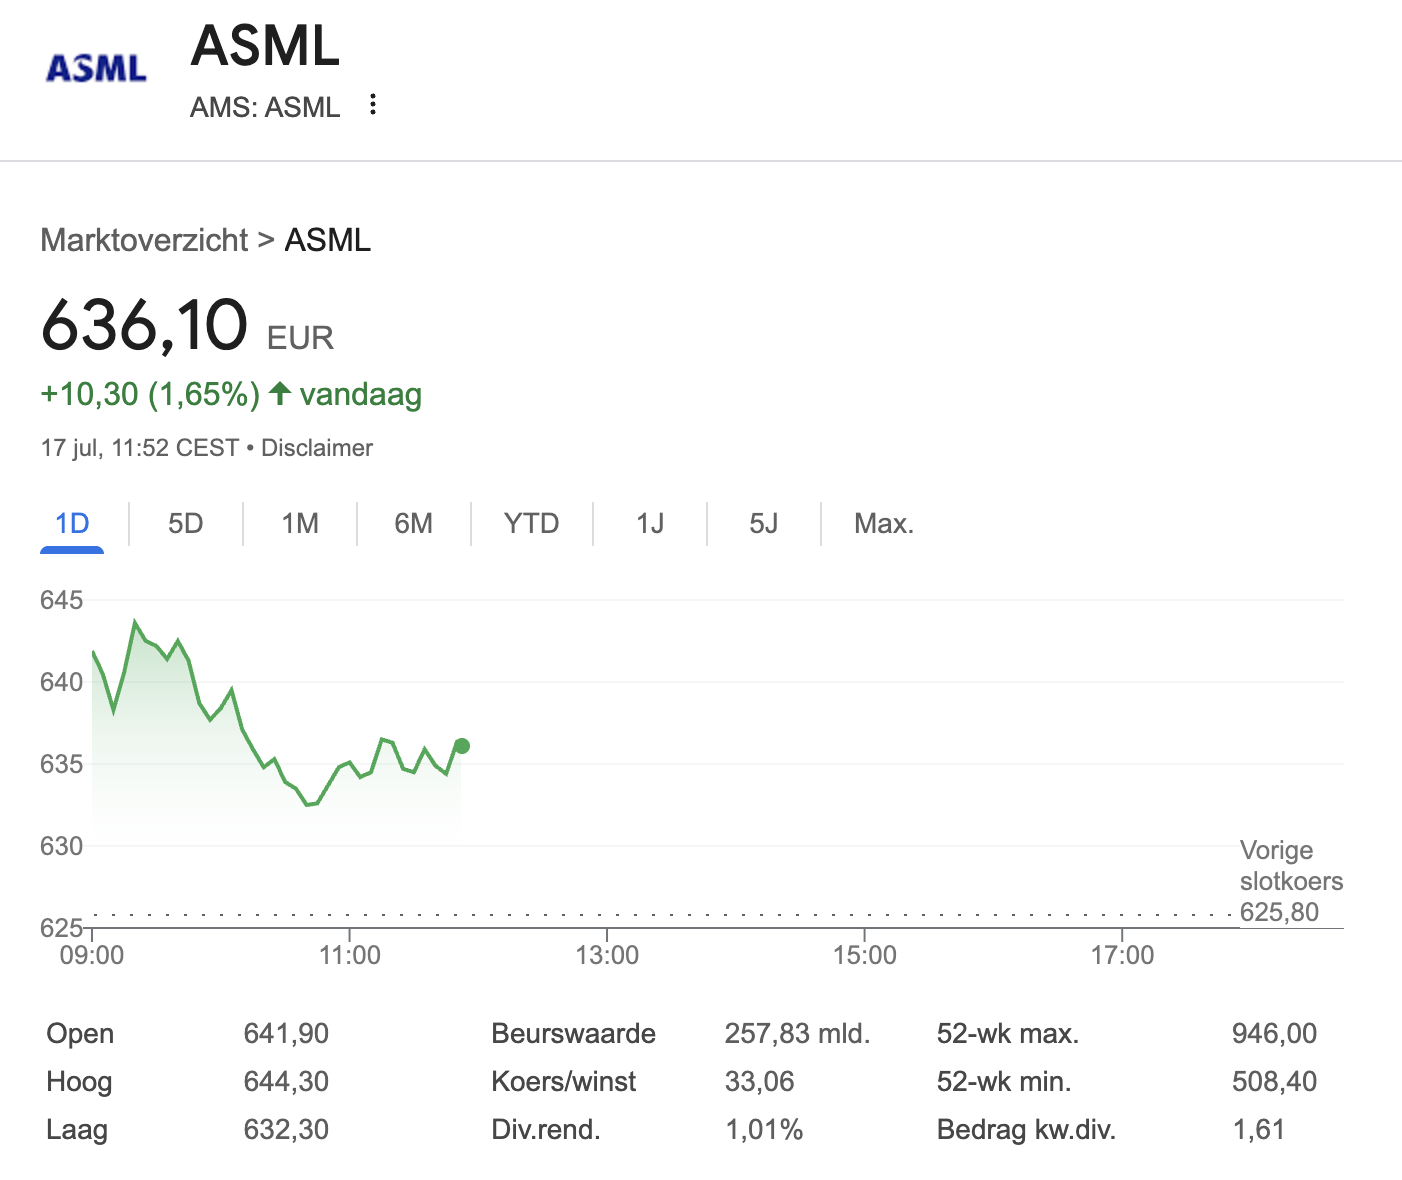Click the green up arrow next to vandaag
This screenshot has width=1402, height=1180.
pos(280,394)
